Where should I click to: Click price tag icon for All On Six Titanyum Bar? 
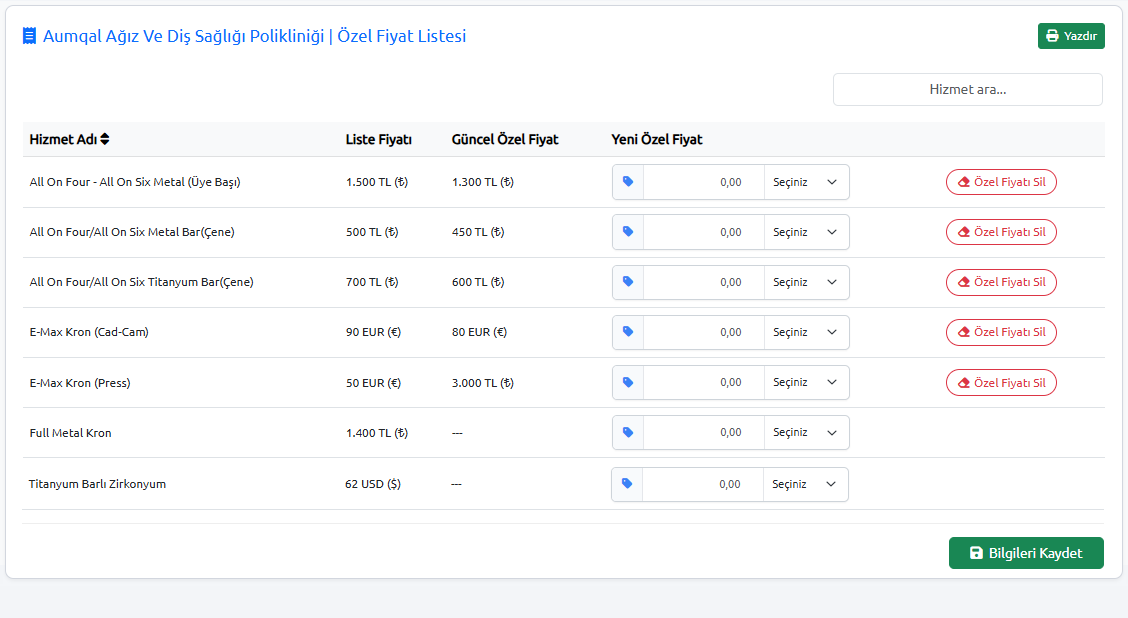tap(628, 282)
